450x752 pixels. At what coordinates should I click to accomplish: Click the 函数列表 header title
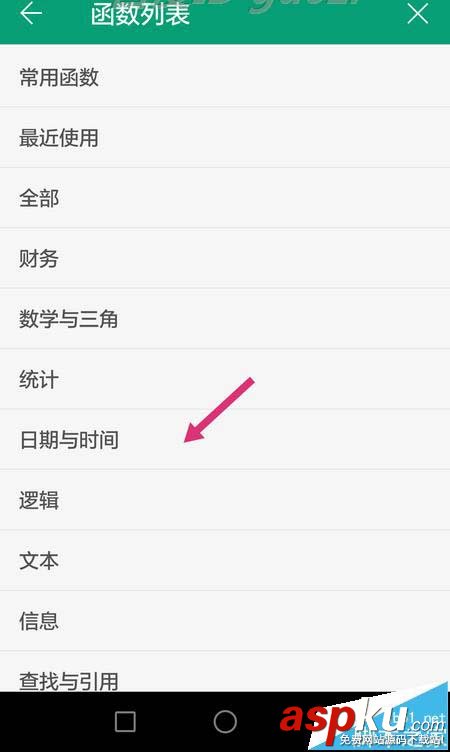click(x=140, y=14)
